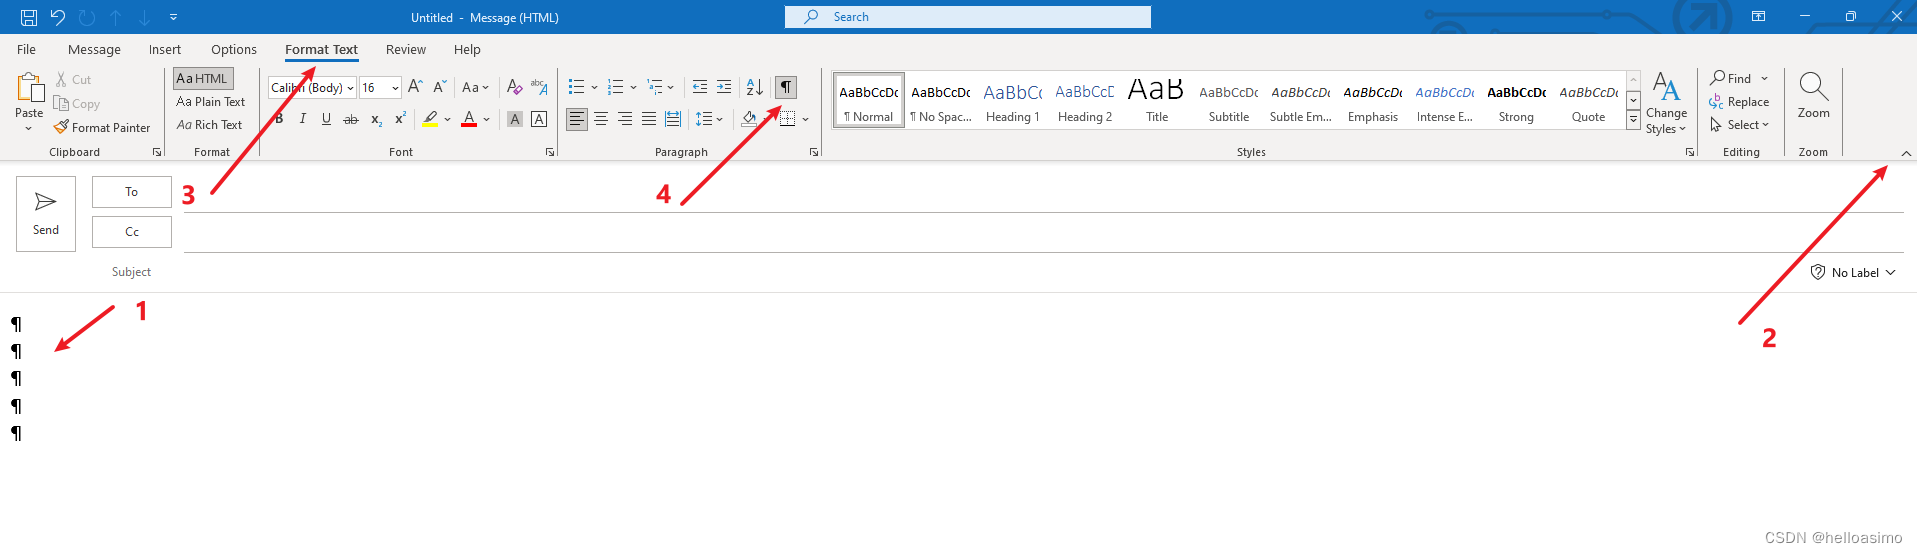Apply the Title style thumbnail
The height and width of the screenshot is (553, 1917).
coord(1156,100)
